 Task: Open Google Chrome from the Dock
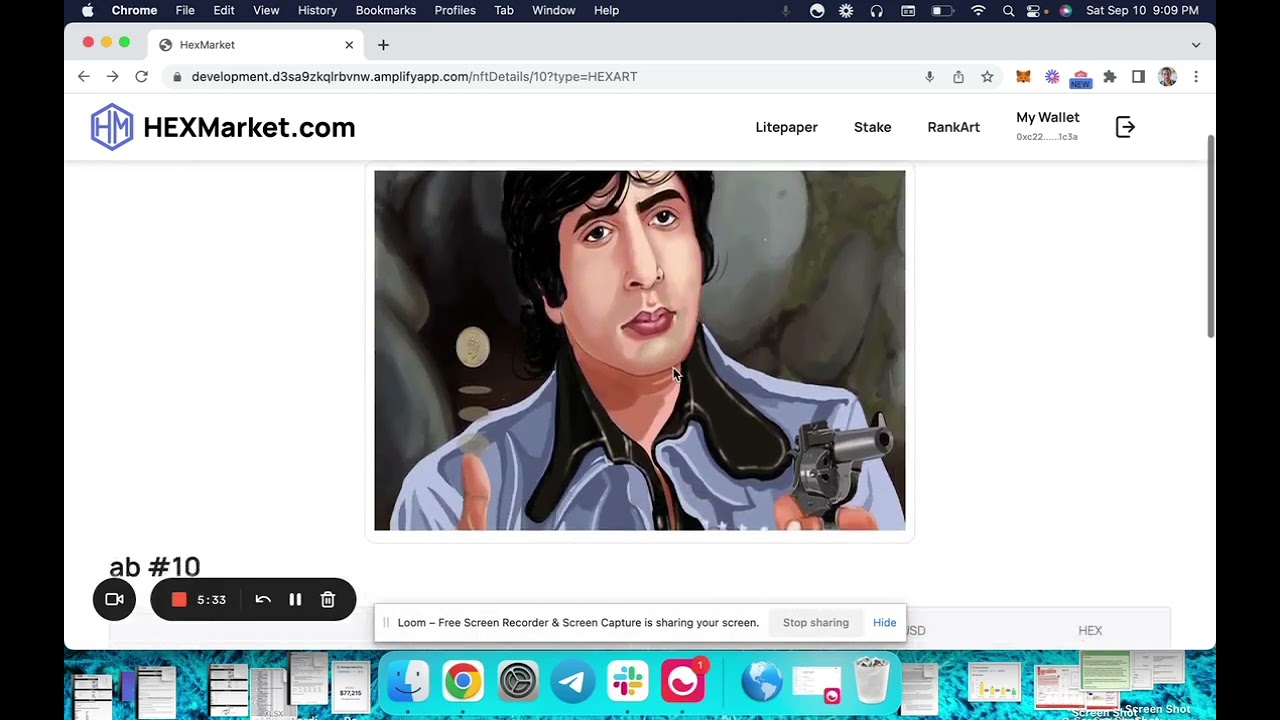point(462,682)
